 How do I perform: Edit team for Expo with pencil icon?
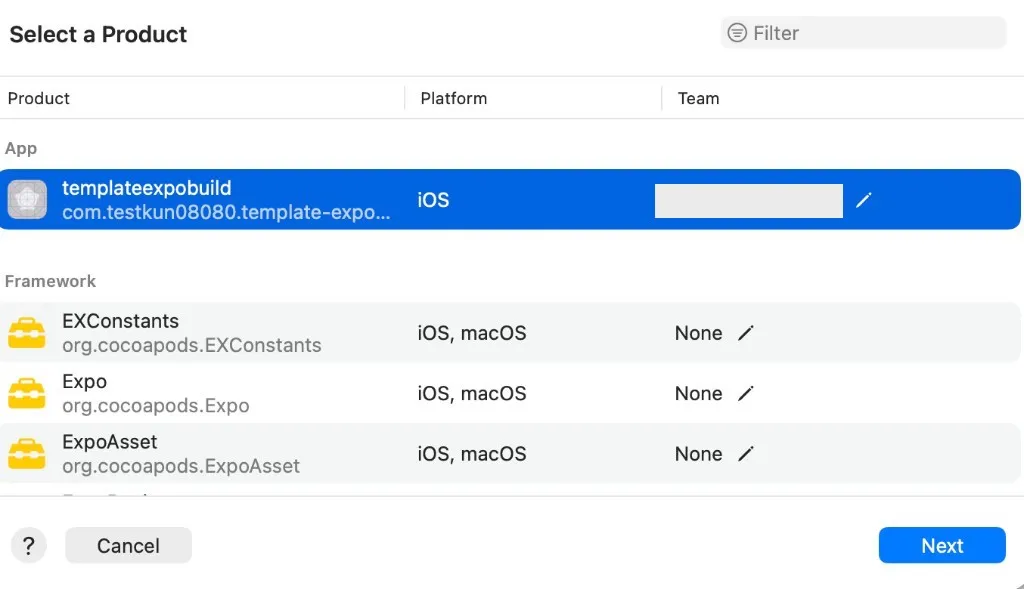pyautogui.click(x=745, y=394)
